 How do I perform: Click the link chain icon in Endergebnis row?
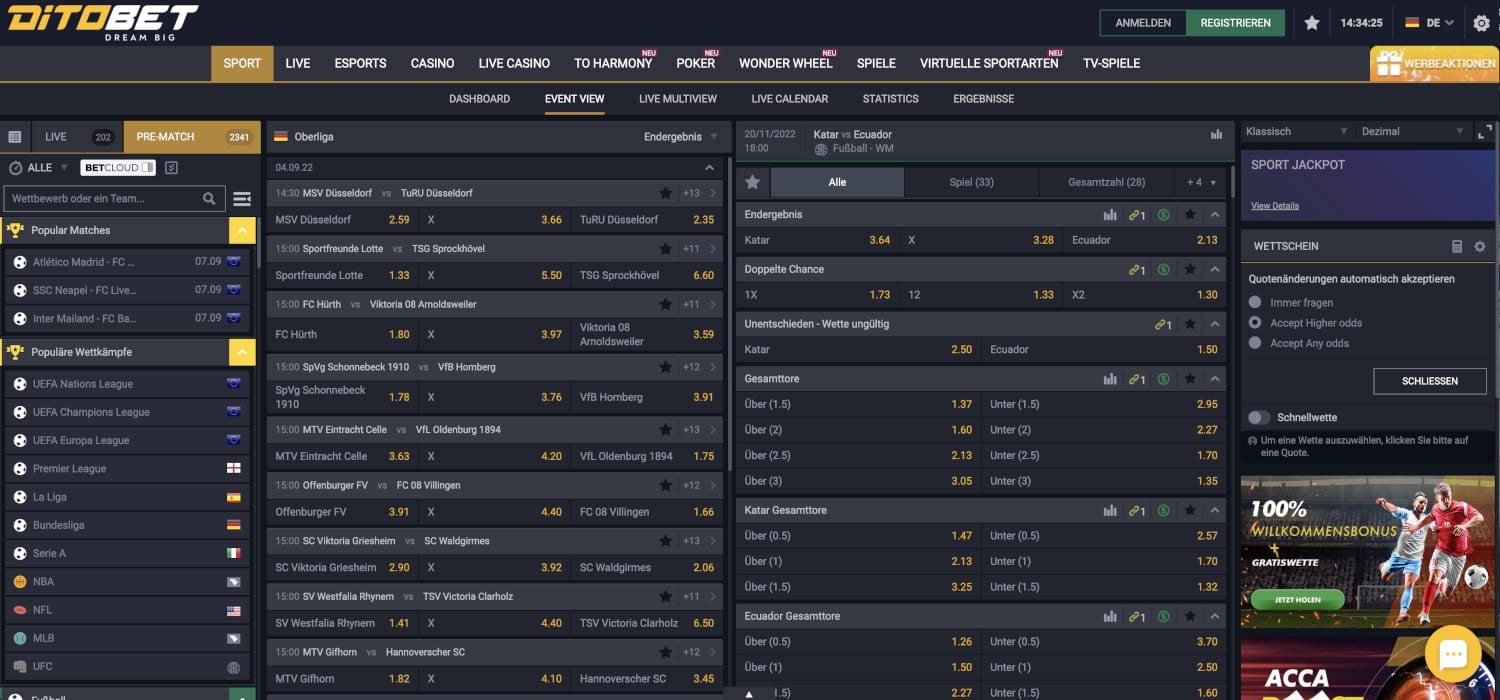click(x=1136, y=214)
